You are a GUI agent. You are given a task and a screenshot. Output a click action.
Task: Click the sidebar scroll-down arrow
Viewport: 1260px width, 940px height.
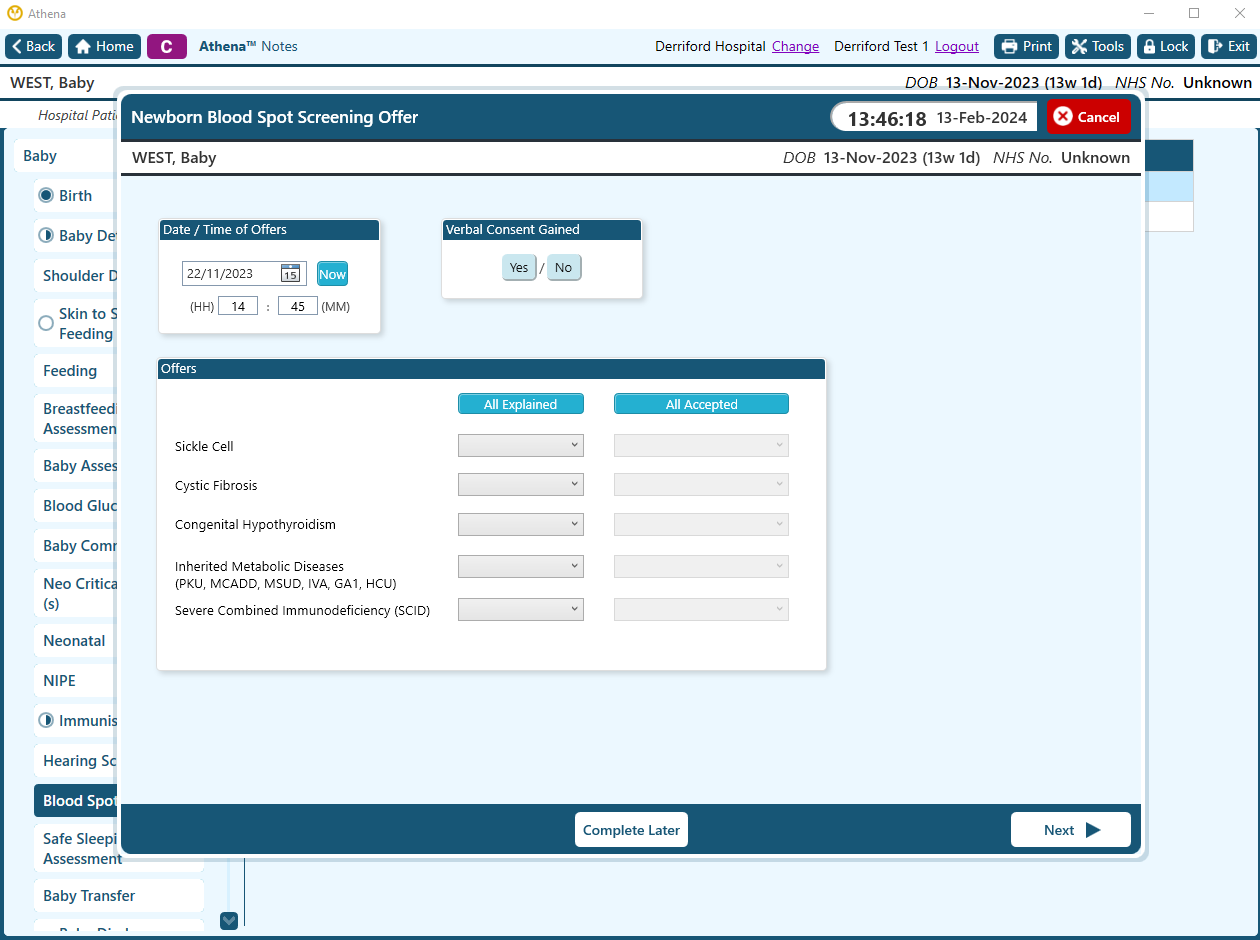pyautogui.click(x=229, y=920)
